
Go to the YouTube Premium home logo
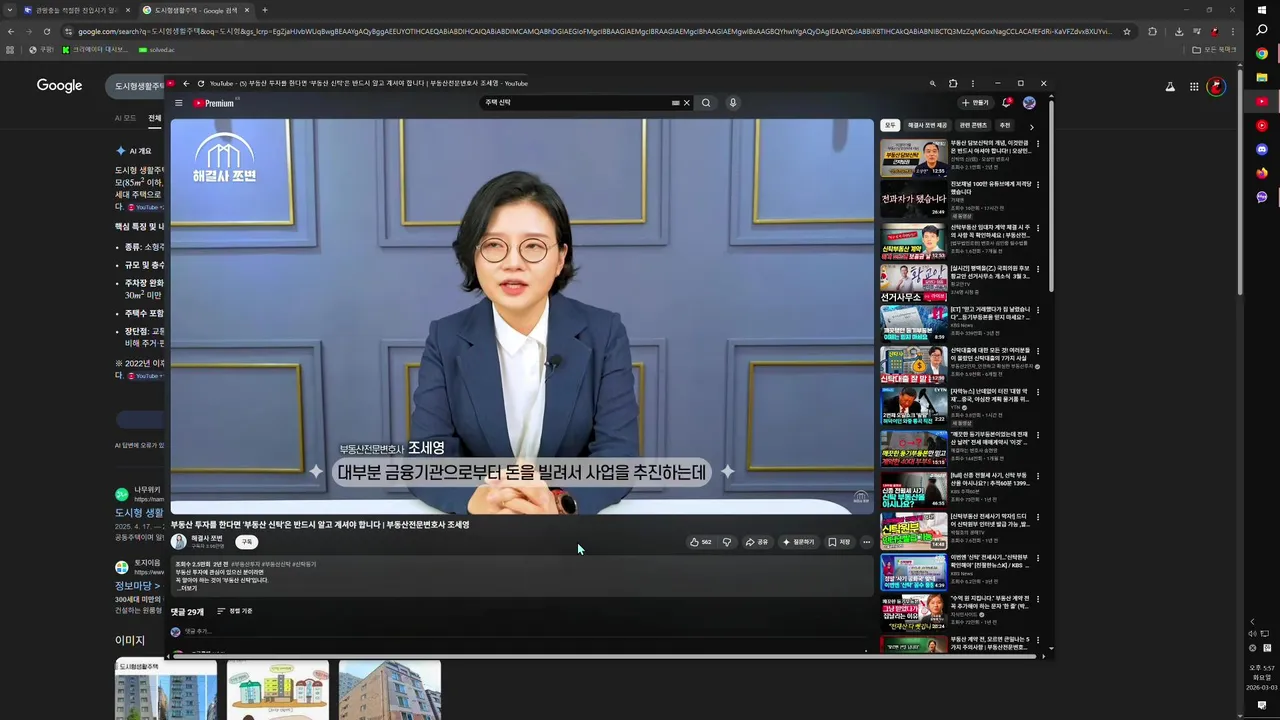215,103
